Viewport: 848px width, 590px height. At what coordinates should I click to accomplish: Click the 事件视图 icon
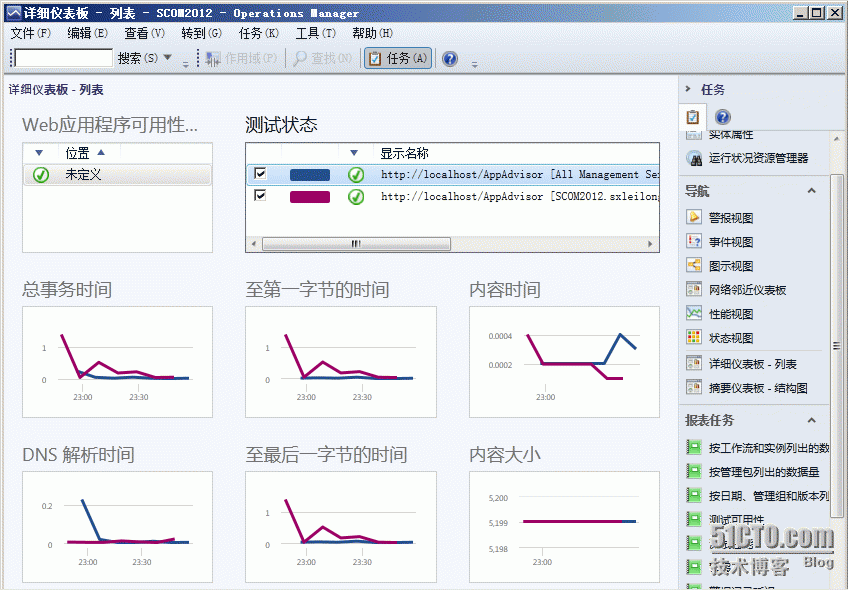click(693, 241)
